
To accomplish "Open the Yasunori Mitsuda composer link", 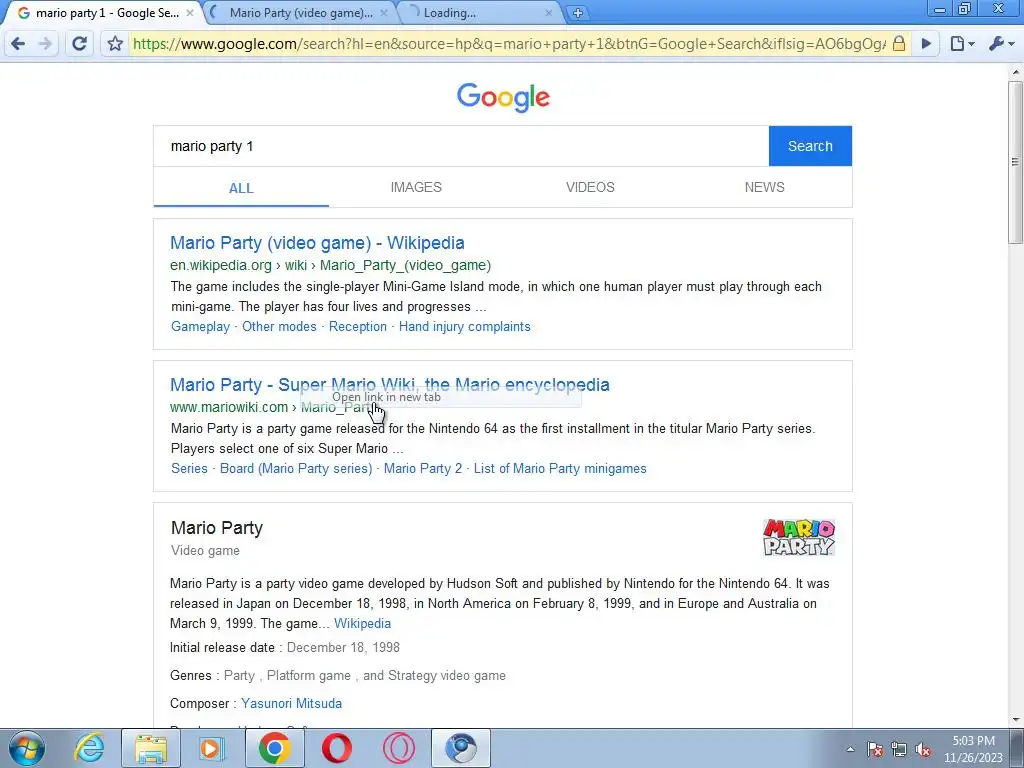I will (x=291, y=703).
